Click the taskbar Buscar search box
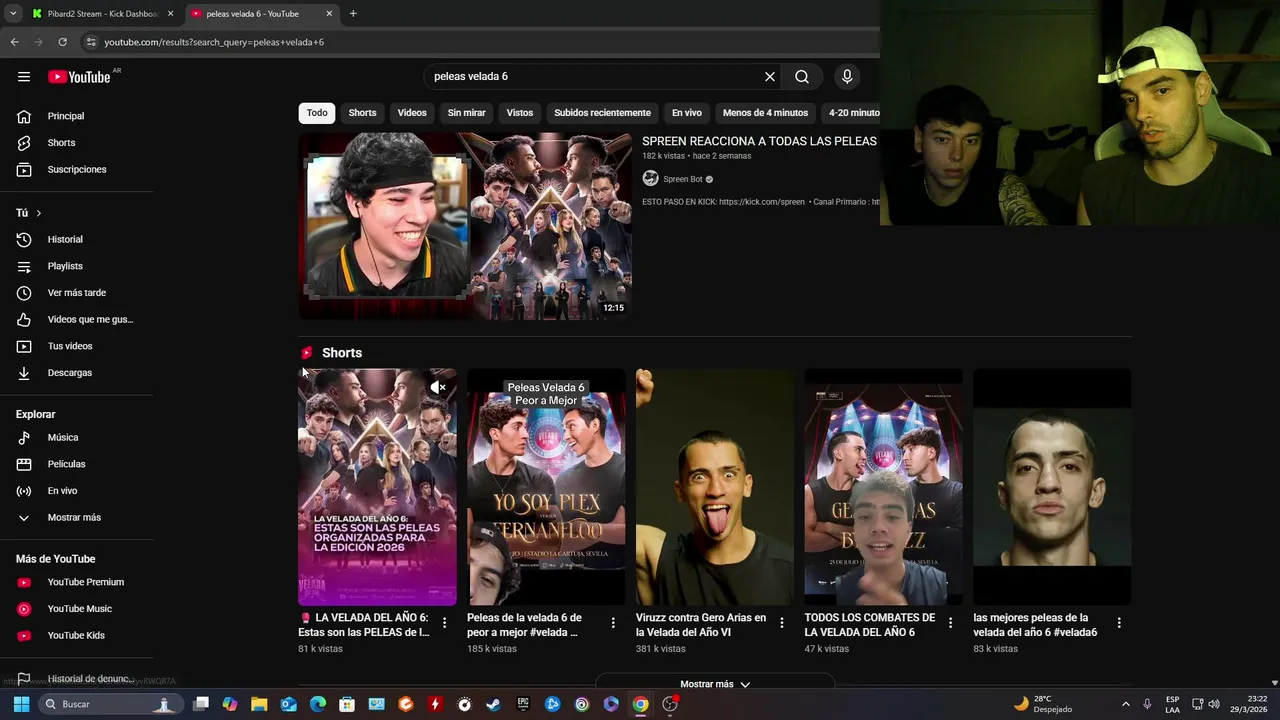The image size is (1280, 720). point(110,704)
